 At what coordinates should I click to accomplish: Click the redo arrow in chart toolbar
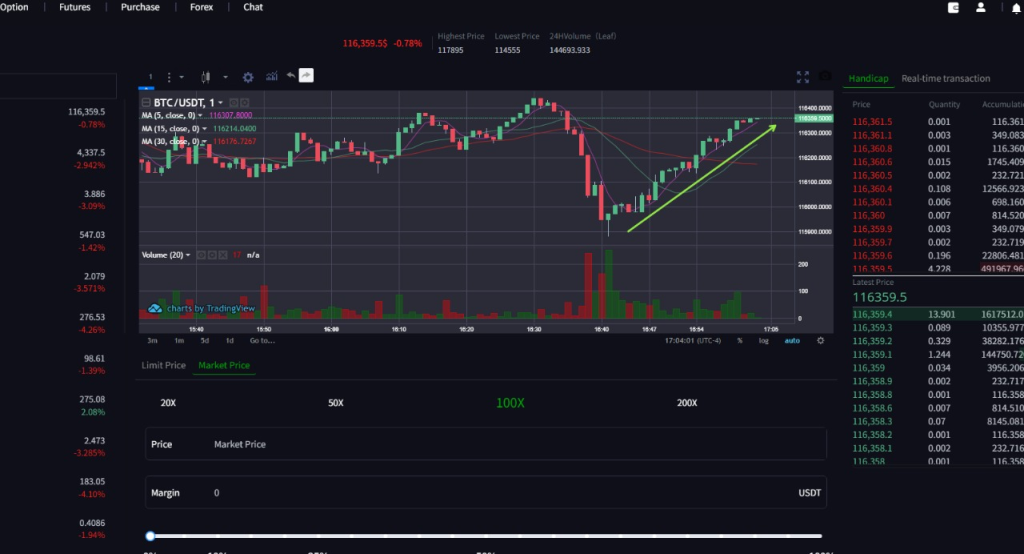tap(306, 75)
